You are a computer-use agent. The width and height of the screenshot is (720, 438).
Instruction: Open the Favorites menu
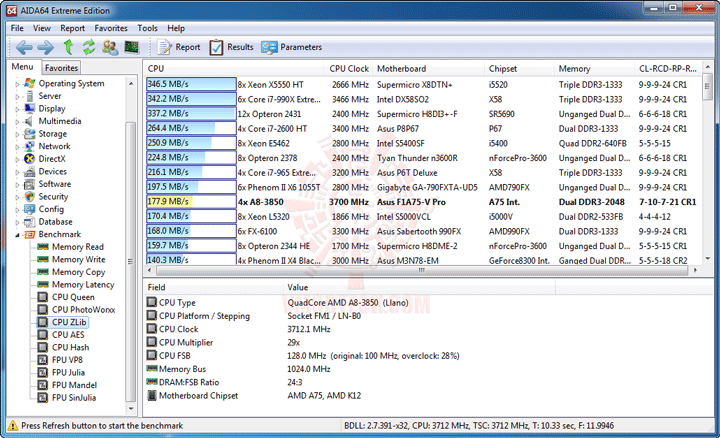pos(111,28)
